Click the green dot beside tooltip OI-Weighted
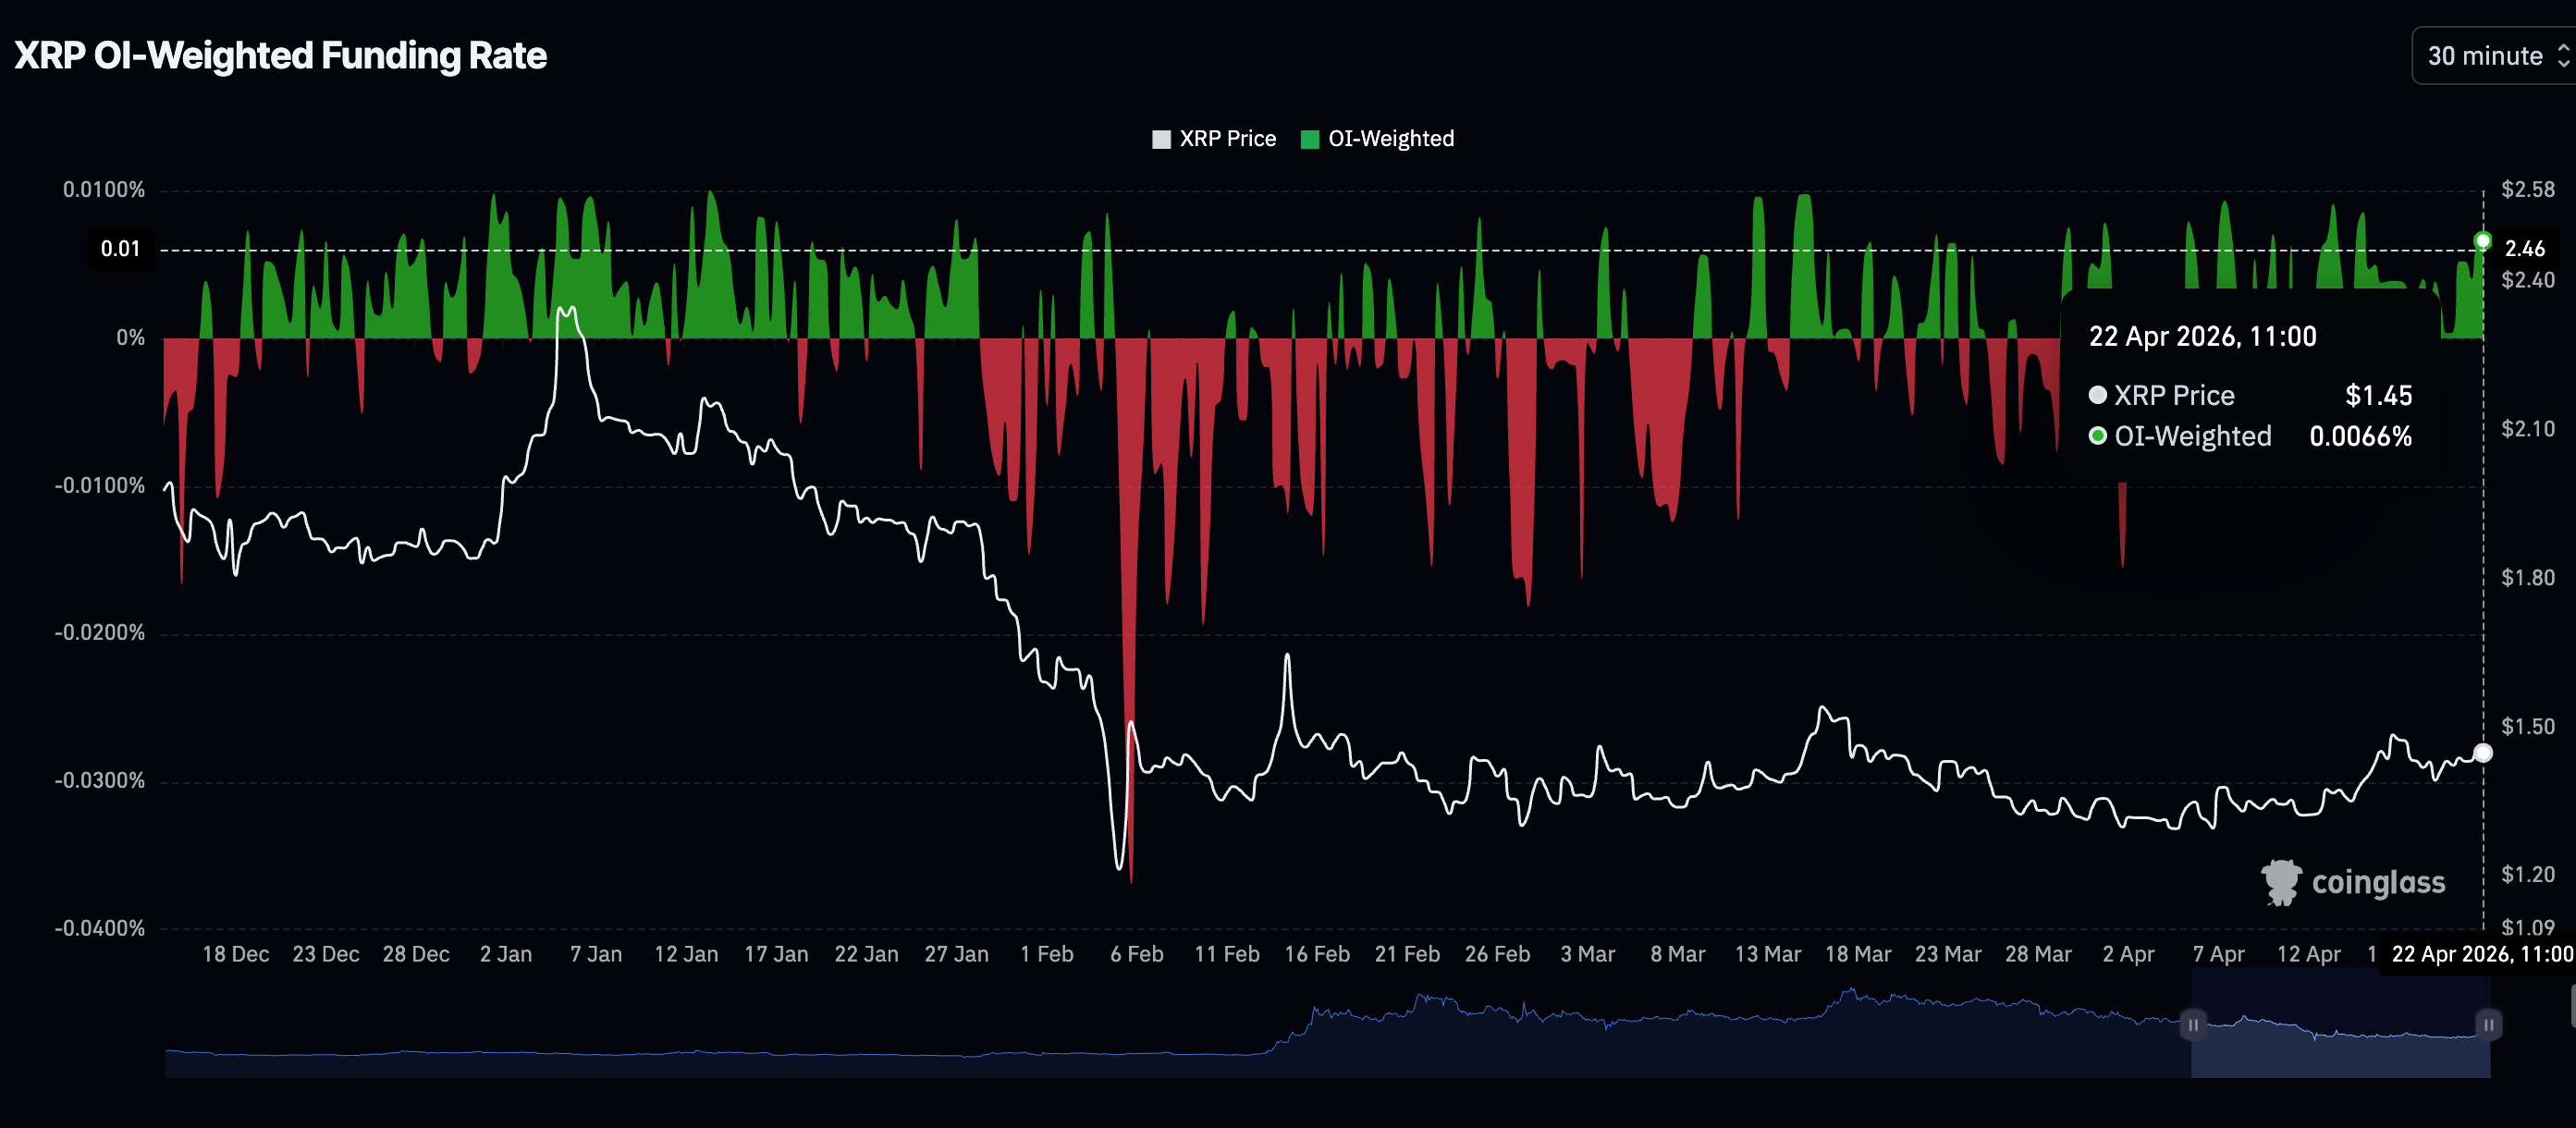 tap(2098, 436)
